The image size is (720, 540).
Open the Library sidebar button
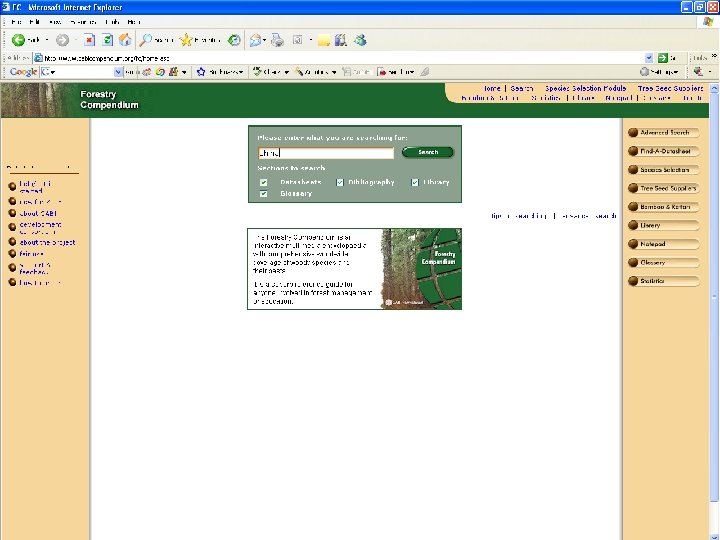tap(664, 225)
